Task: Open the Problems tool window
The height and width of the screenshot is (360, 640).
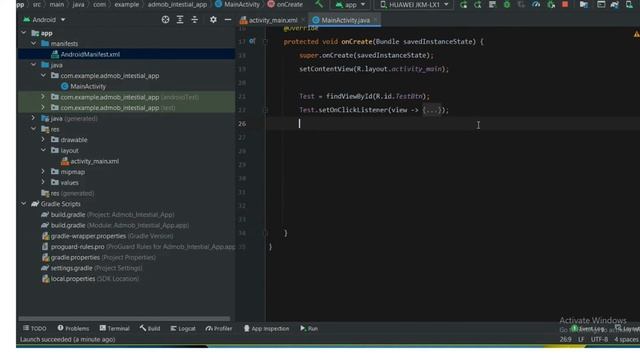Action: 73,328
